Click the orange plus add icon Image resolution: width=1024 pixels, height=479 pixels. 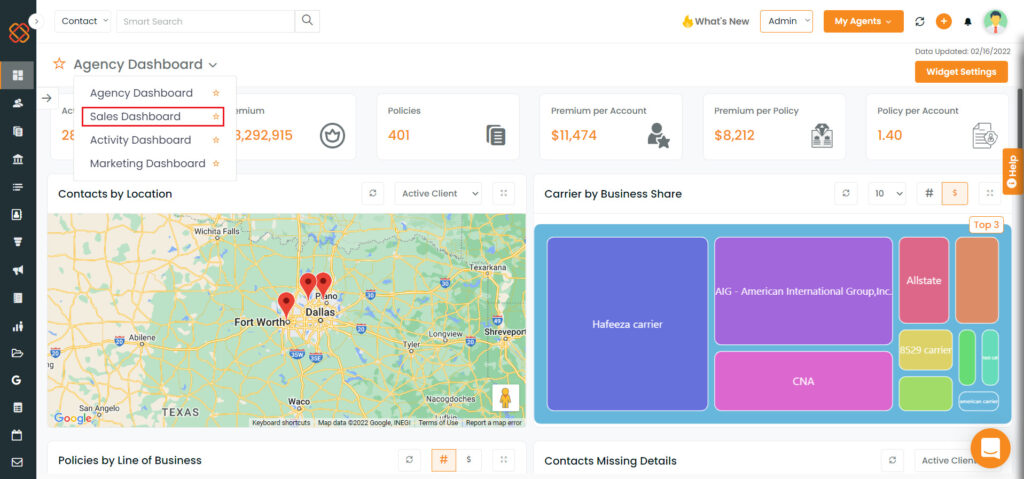click(943, 21)
